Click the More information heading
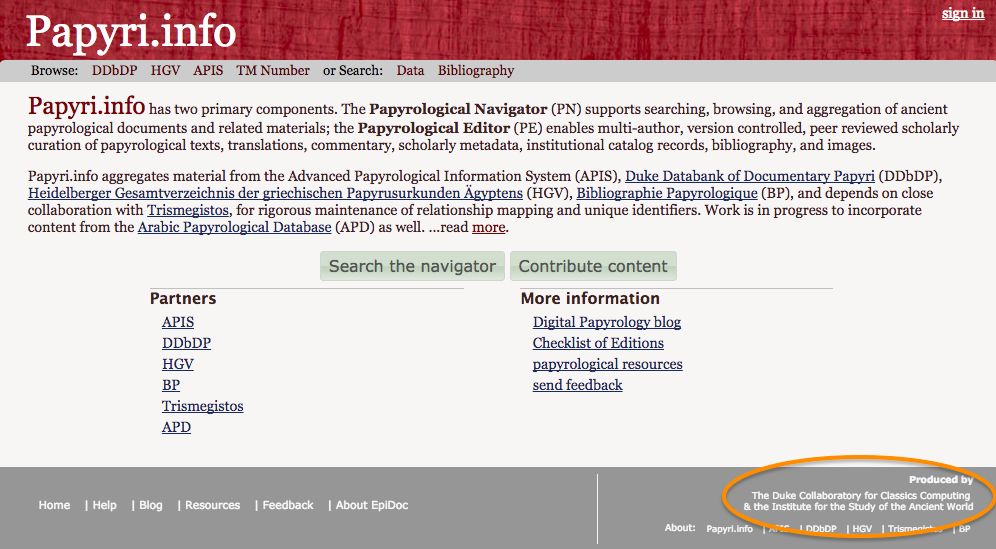The width and height of the screenshot is (996, 549). [x=590, y=298]
